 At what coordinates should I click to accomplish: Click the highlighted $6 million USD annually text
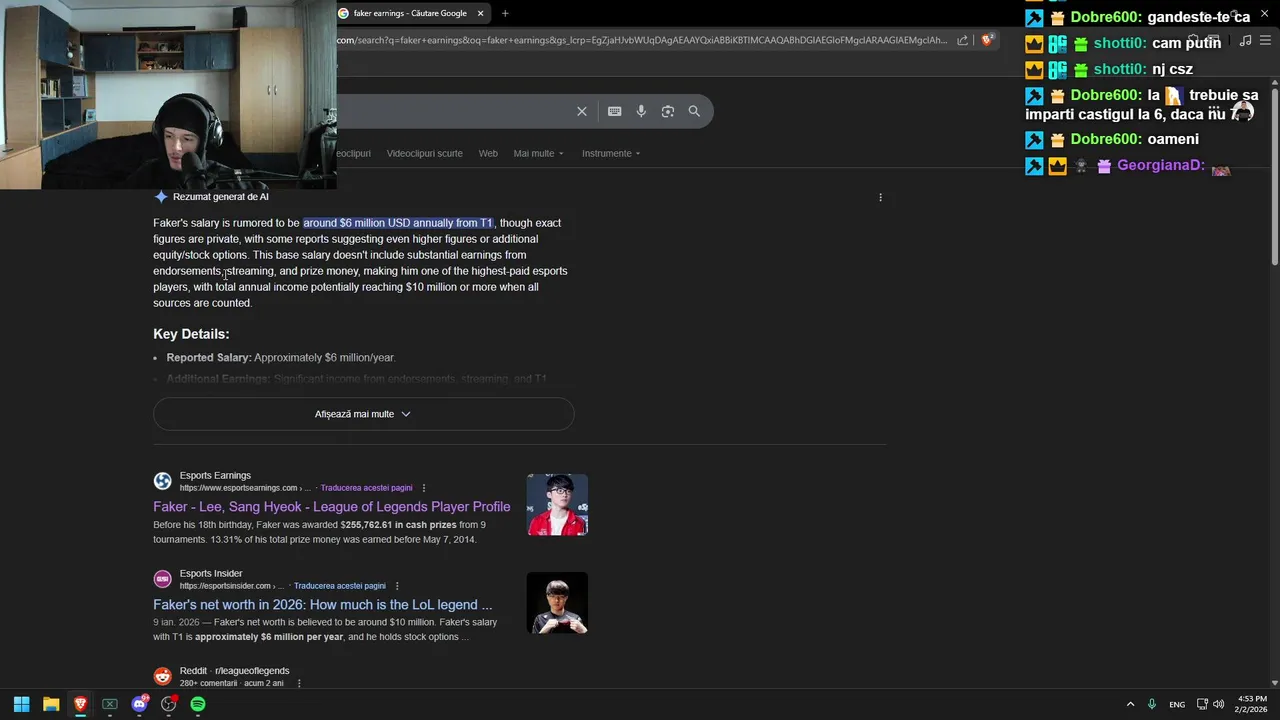pyautogui.click(x=398, y=223)
